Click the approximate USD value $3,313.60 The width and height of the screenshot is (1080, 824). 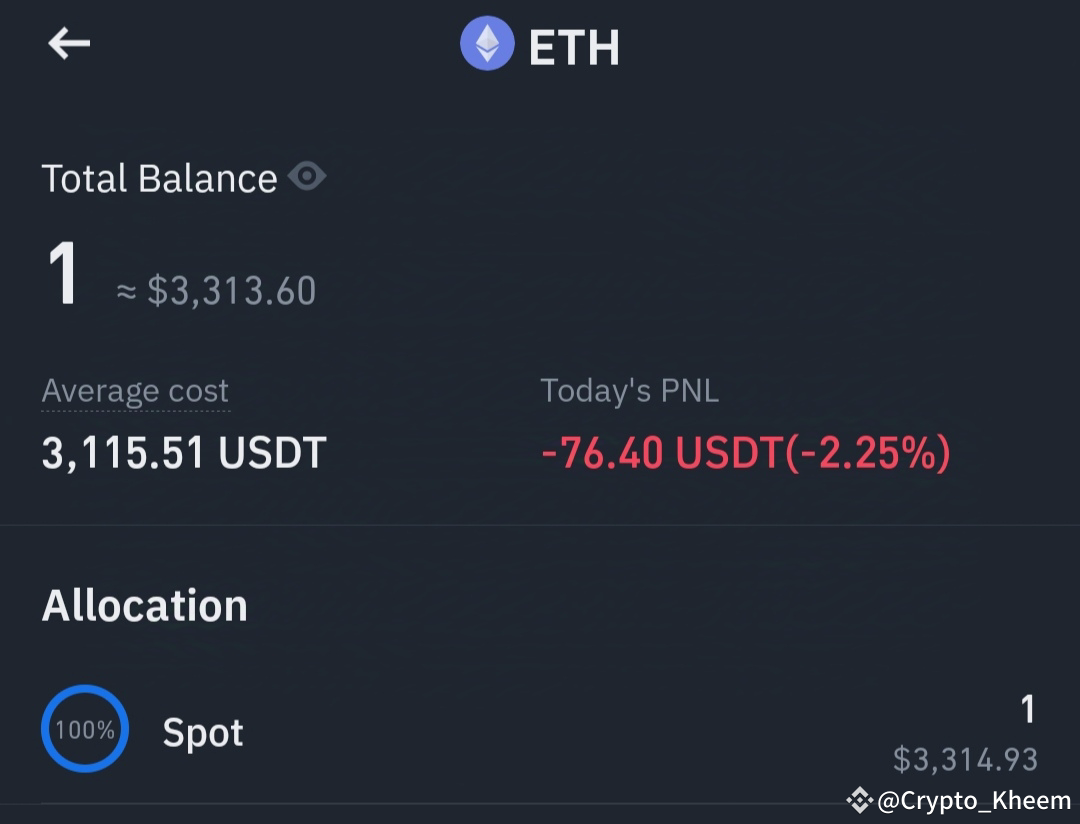[230, 289]
